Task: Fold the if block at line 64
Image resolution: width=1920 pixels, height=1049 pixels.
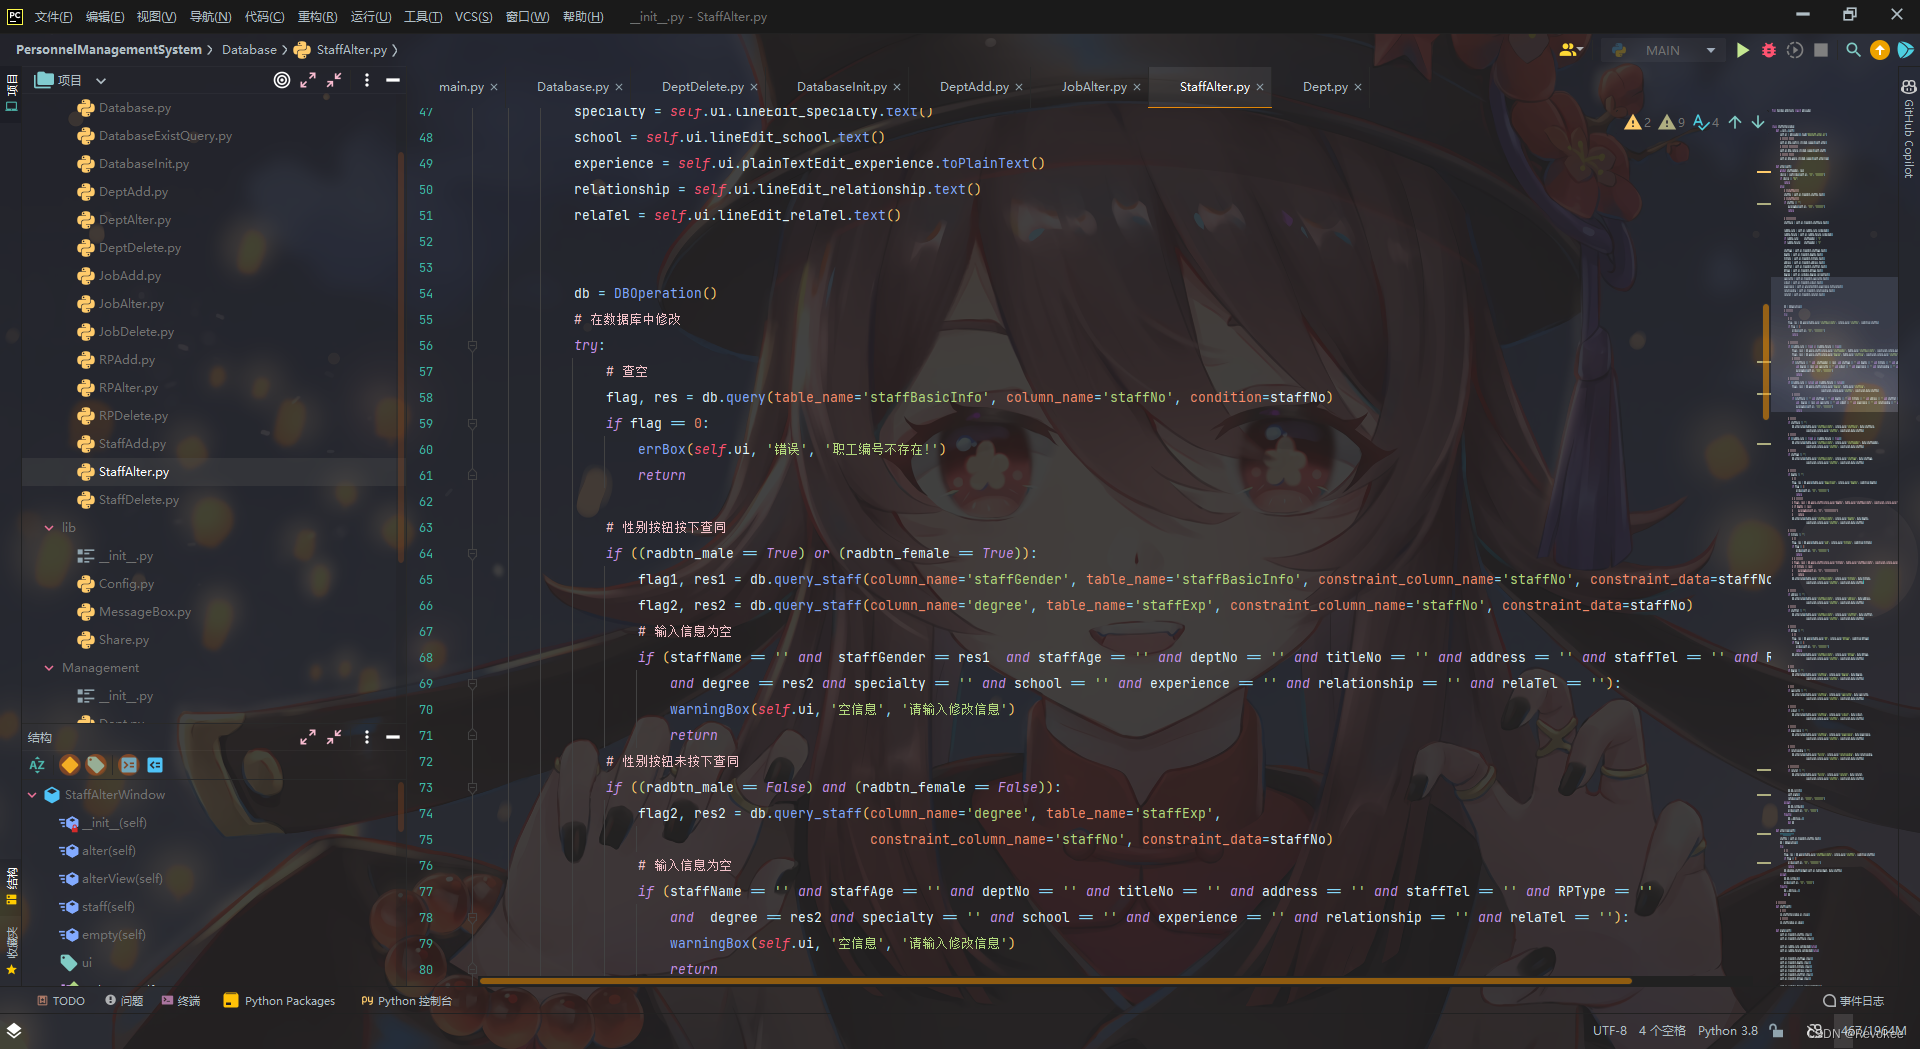Action: (x=472, y=554)
